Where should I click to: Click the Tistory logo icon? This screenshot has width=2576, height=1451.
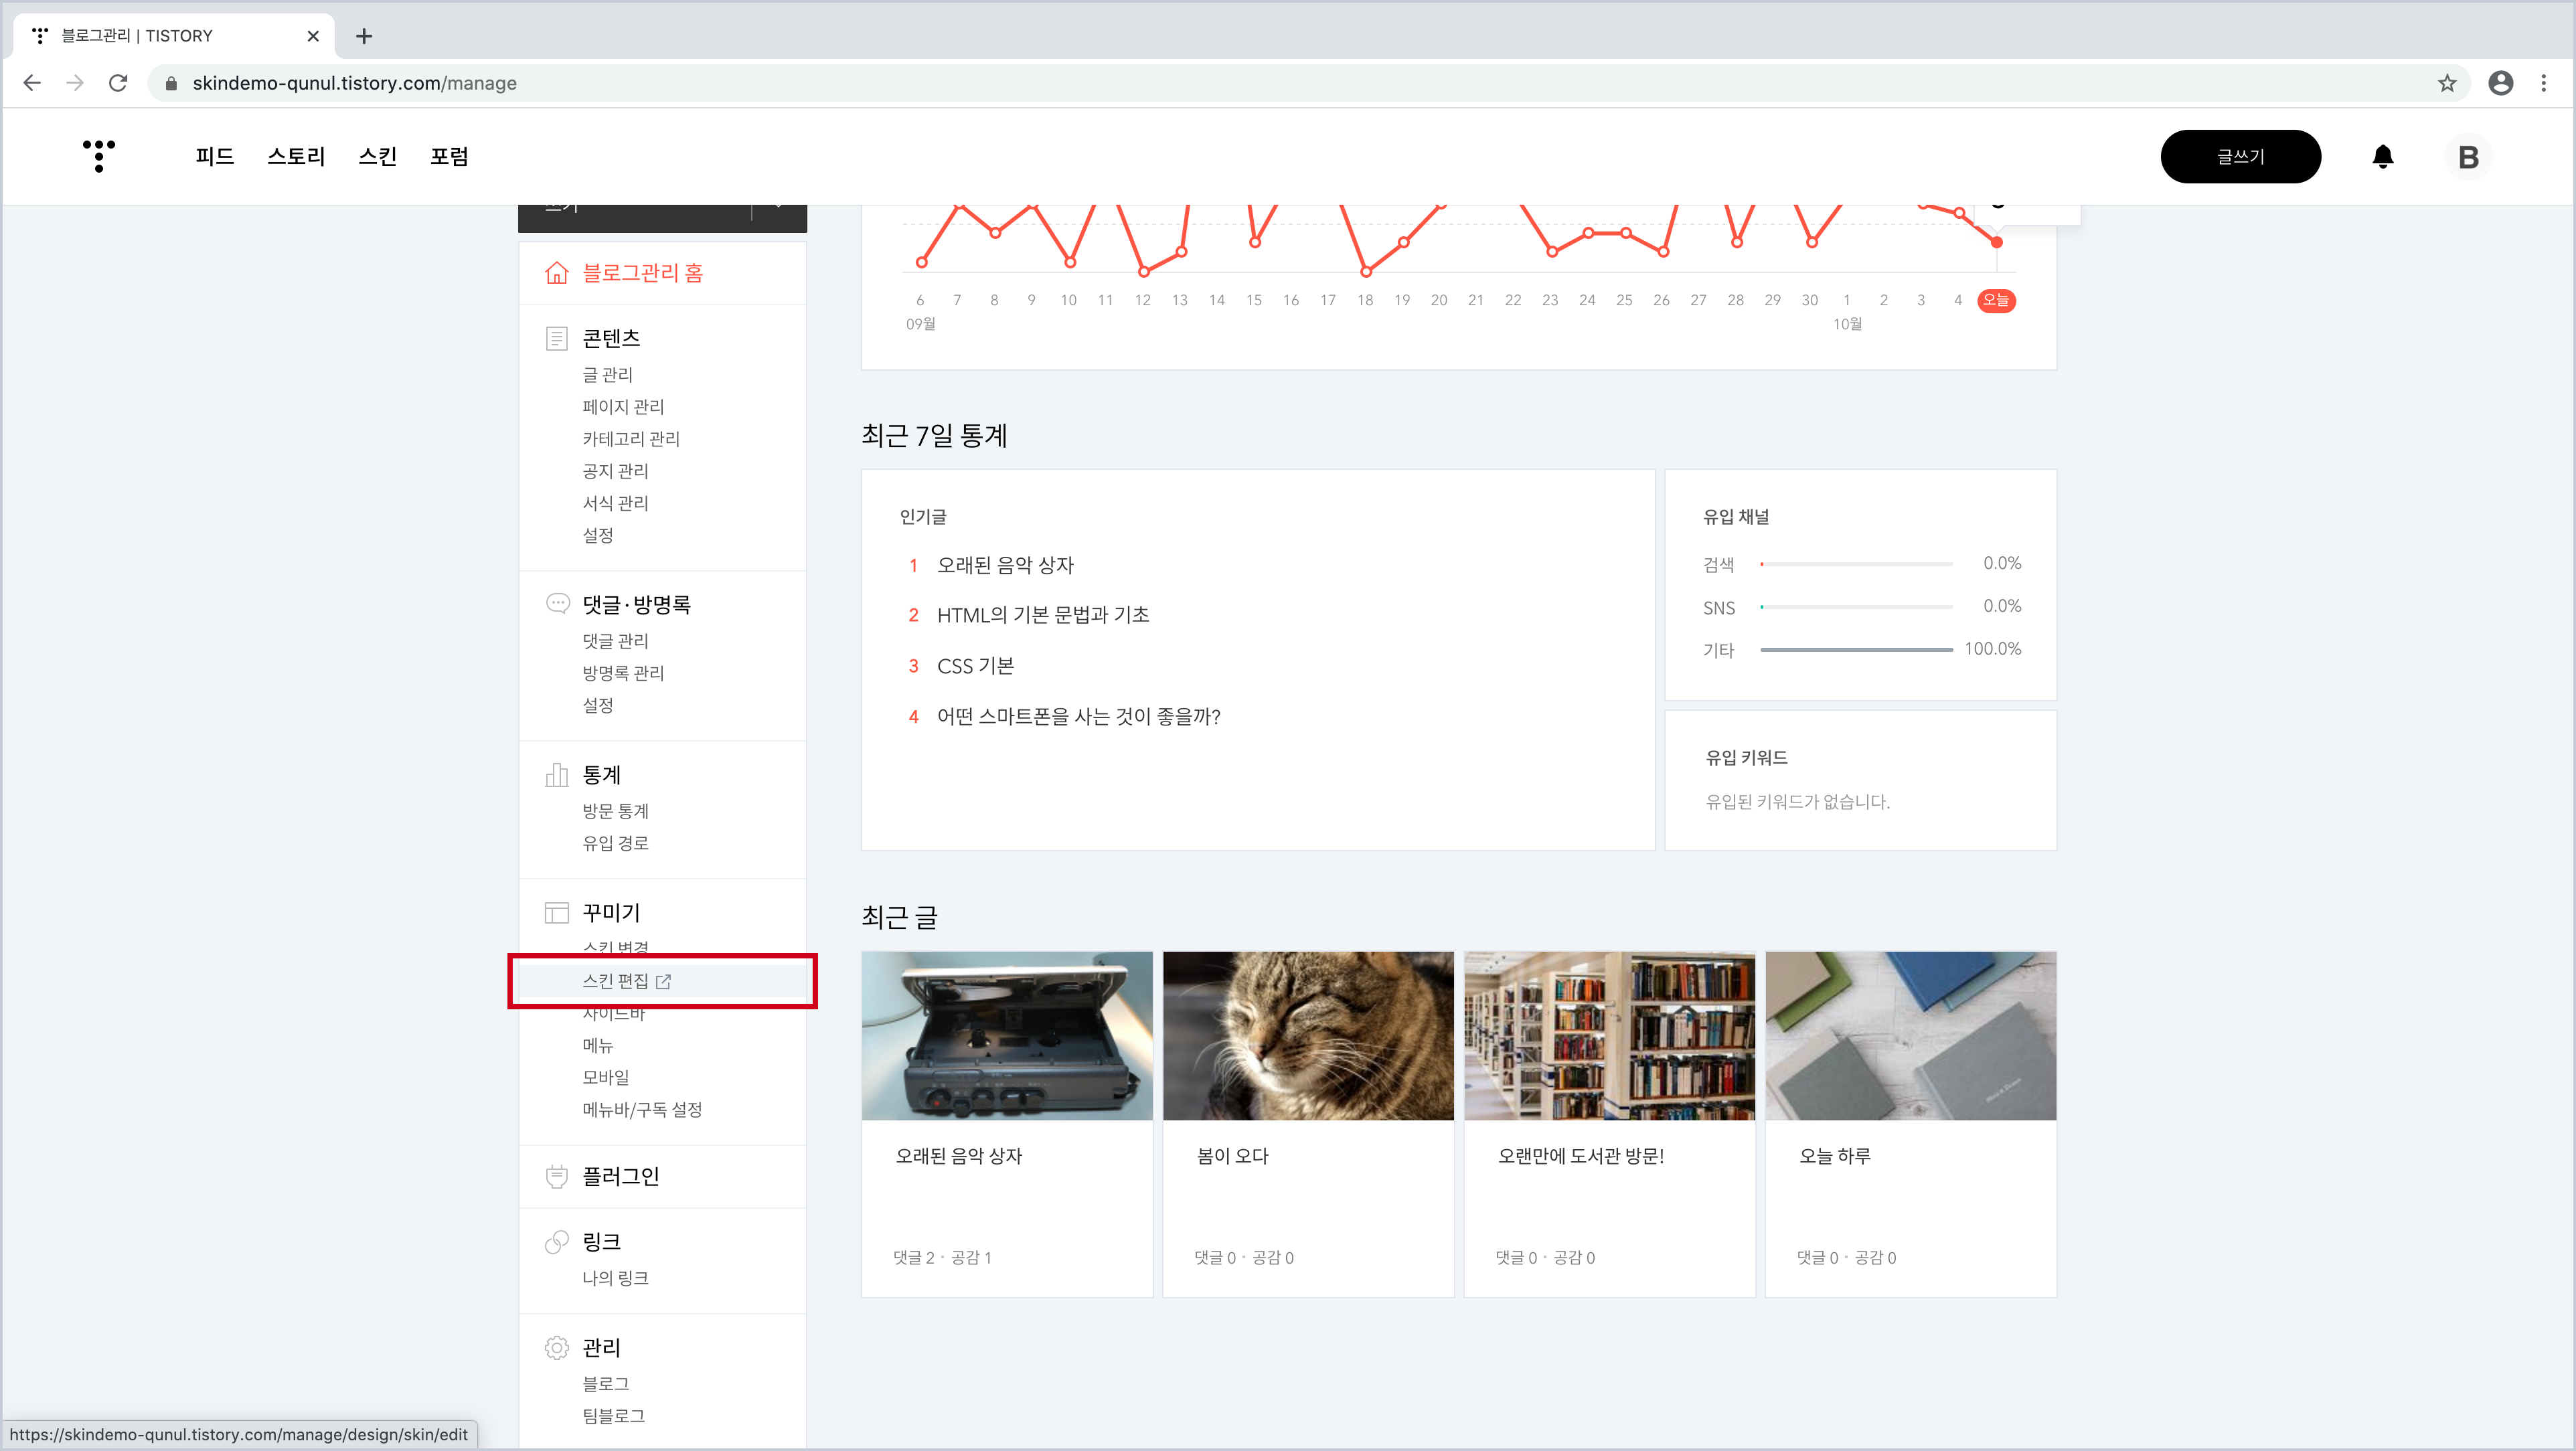(98, 156)
